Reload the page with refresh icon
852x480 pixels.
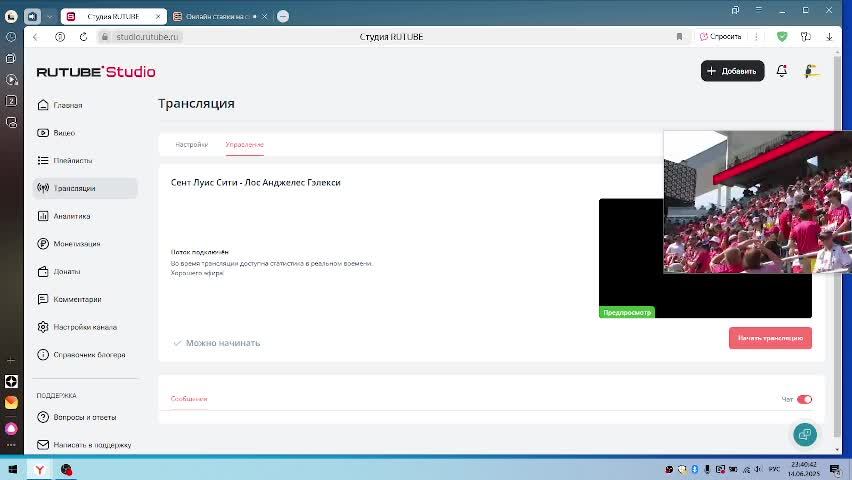click(x=83, y=37)
